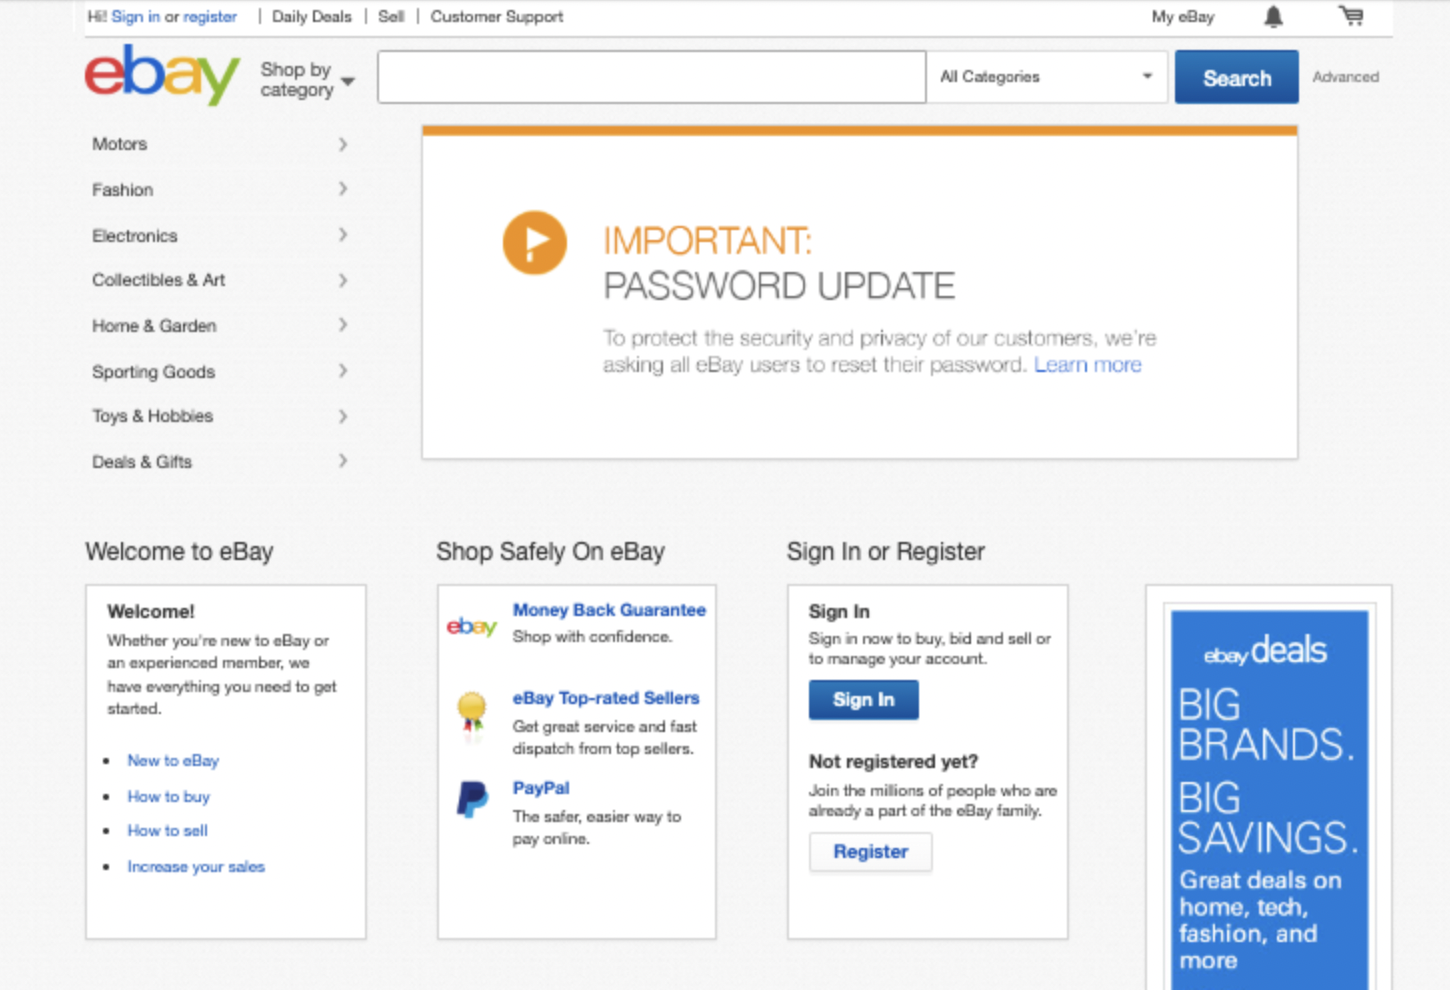Select the Electronics category label
This screenshot has height=992, width=1450.
pyautogui.click(x=135, y=235)
